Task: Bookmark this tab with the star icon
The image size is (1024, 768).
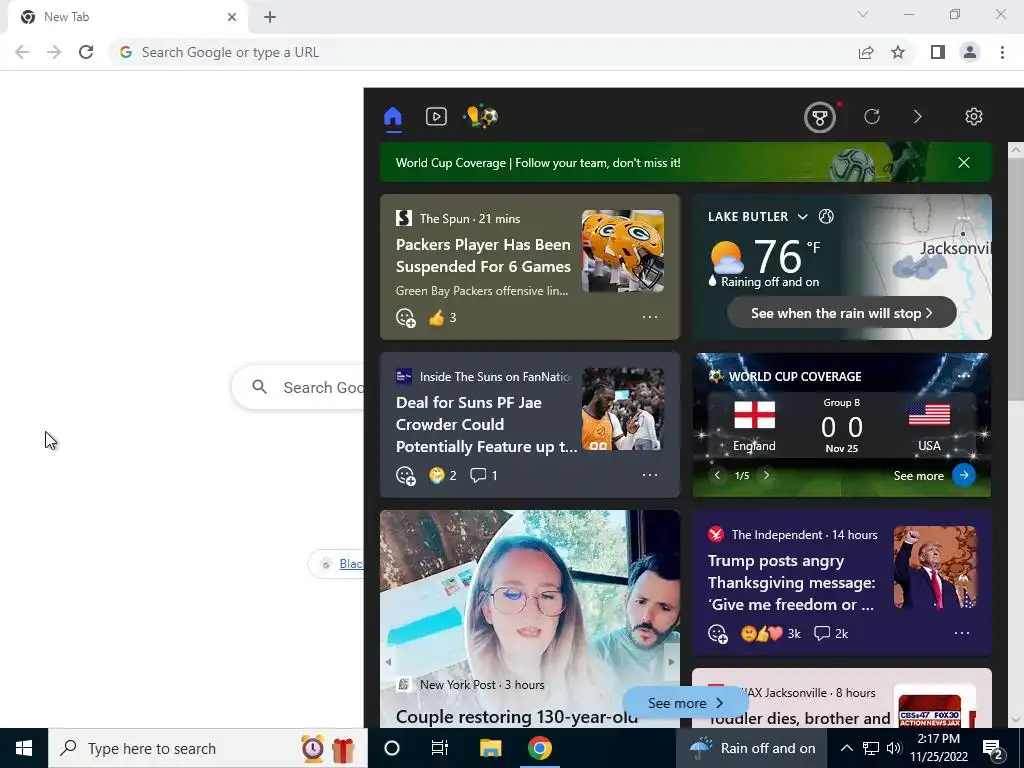Action: click(x=898, y=52)
